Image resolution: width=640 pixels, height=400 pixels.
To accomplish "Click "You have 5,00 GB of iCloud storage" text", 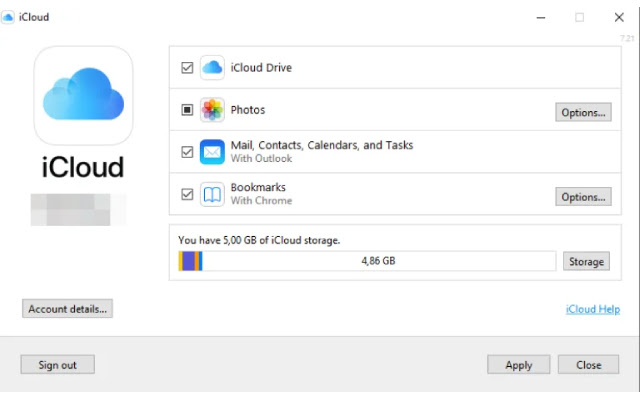I will pyautogui.click(x=259, y=240).
